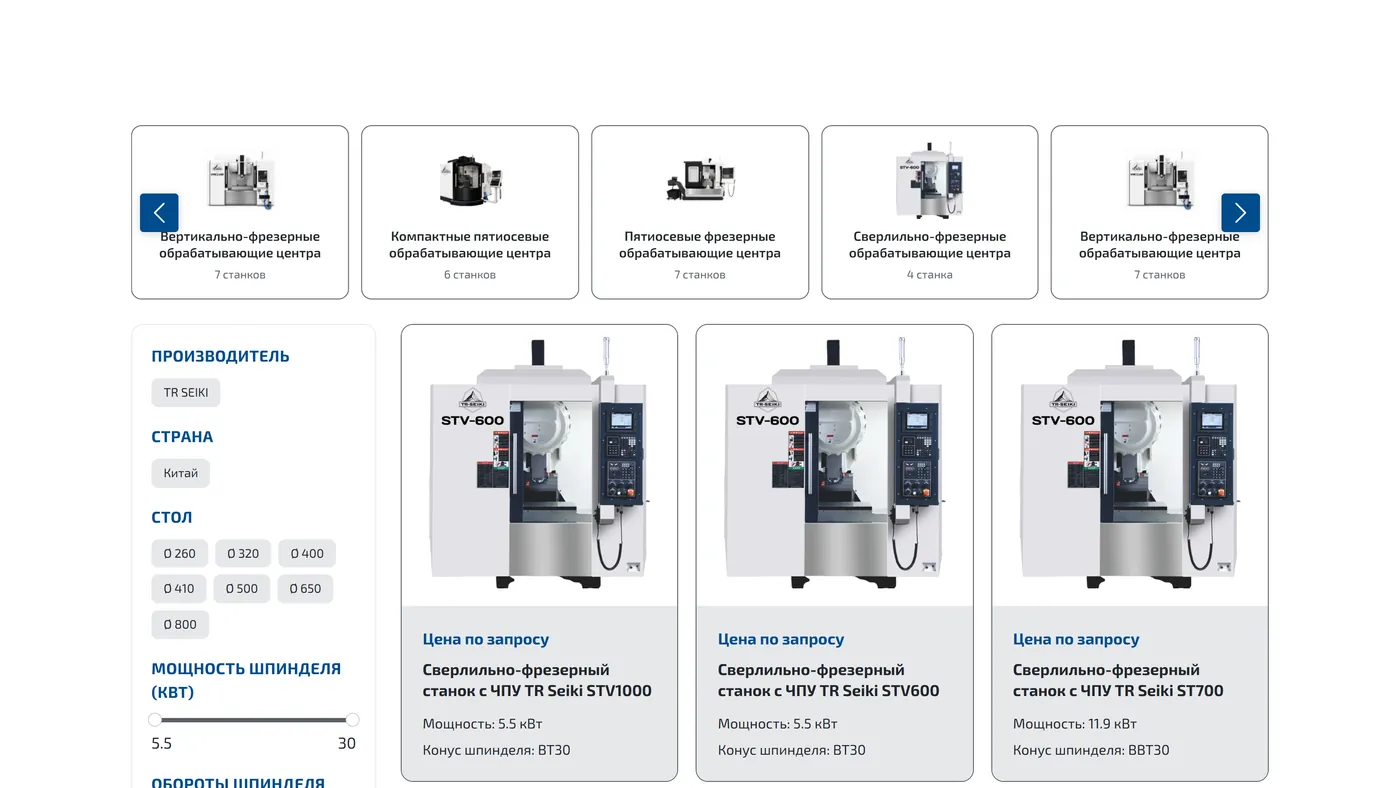The image size is (1400, 788).
Task: Select the Ø 320 table filter
Action: click(x=243, y=553)
